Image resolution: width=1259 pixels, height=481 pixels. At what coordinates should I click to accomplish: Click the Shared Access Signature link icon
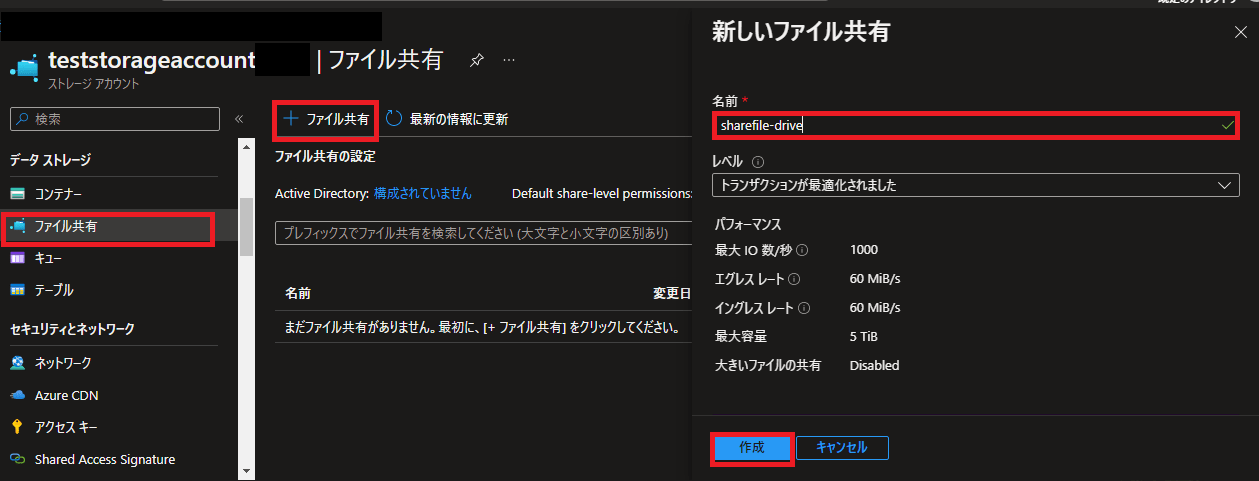(18, 459)
